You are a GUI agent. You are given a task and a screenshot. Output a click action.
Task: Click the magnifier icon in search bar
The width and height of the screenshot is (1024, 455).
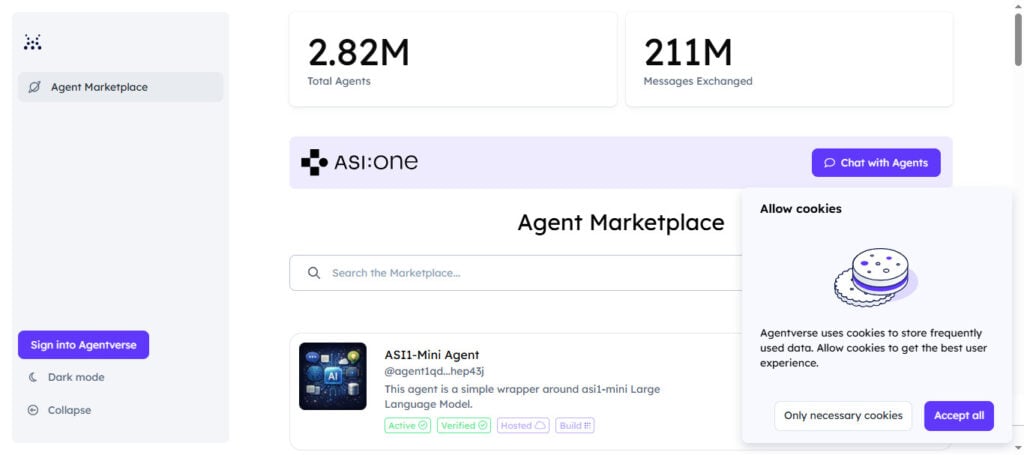tap(314, 273)
